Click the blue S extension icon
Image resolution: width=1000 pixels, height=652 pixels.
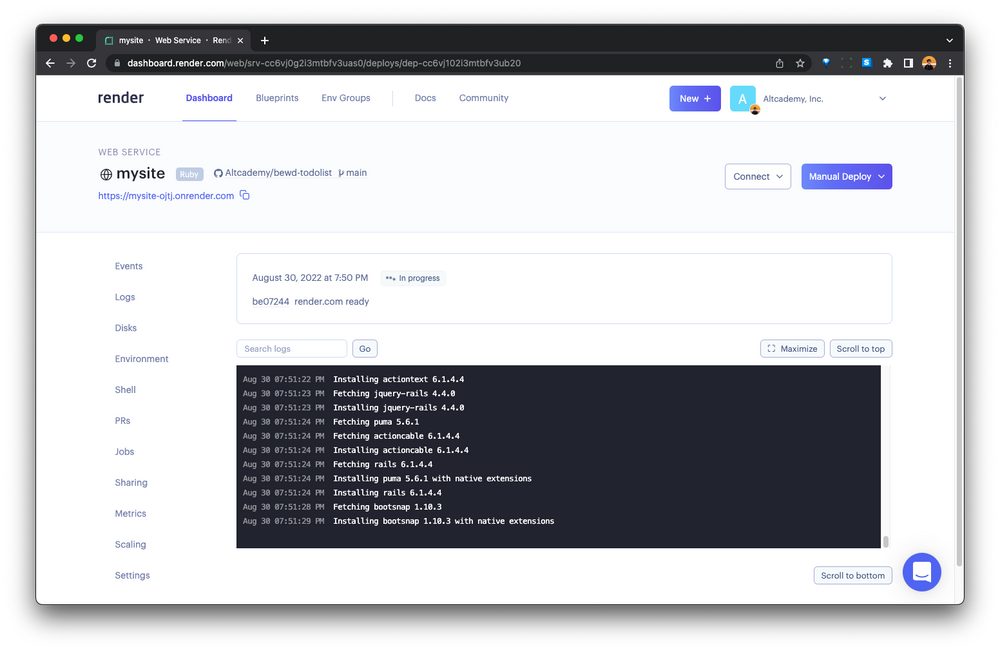(867, 63)
